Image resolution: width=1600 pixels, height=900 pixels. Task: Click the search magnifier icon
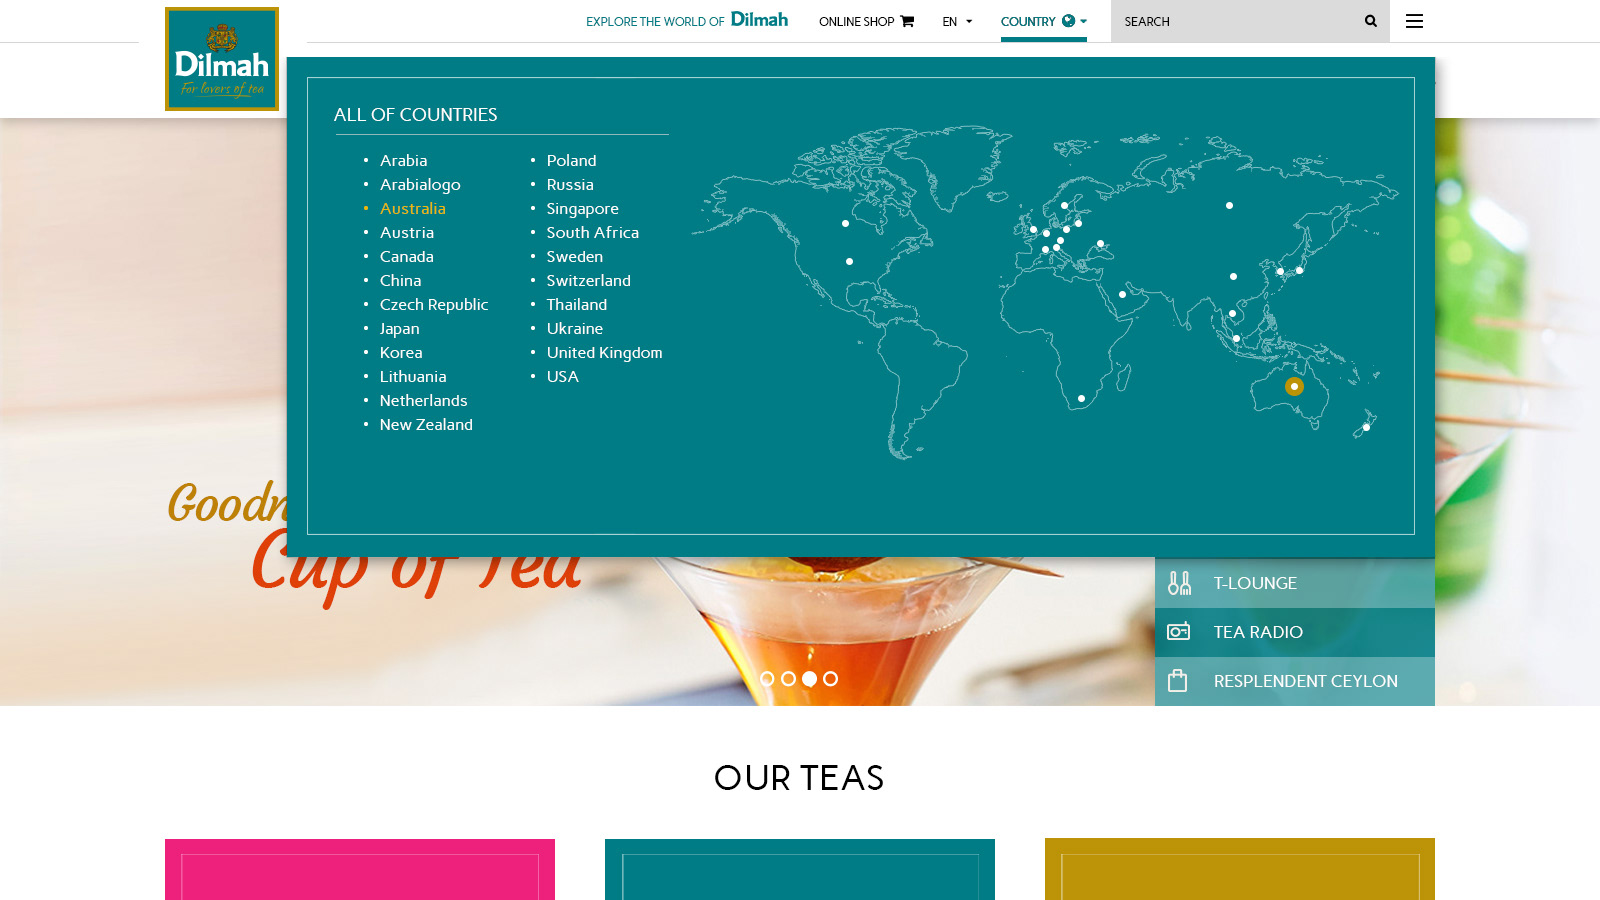click(1371, 21)
